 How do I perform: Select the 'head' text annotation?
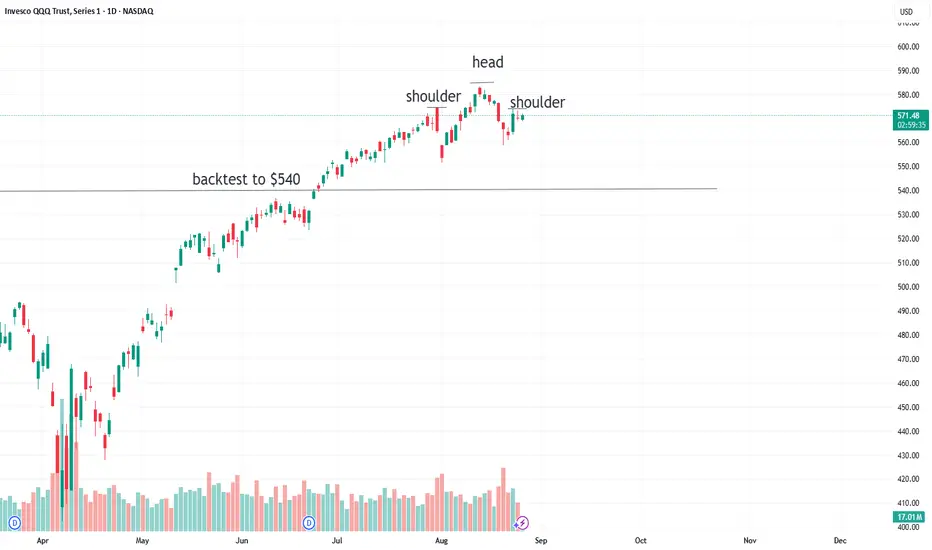point(487,62)
